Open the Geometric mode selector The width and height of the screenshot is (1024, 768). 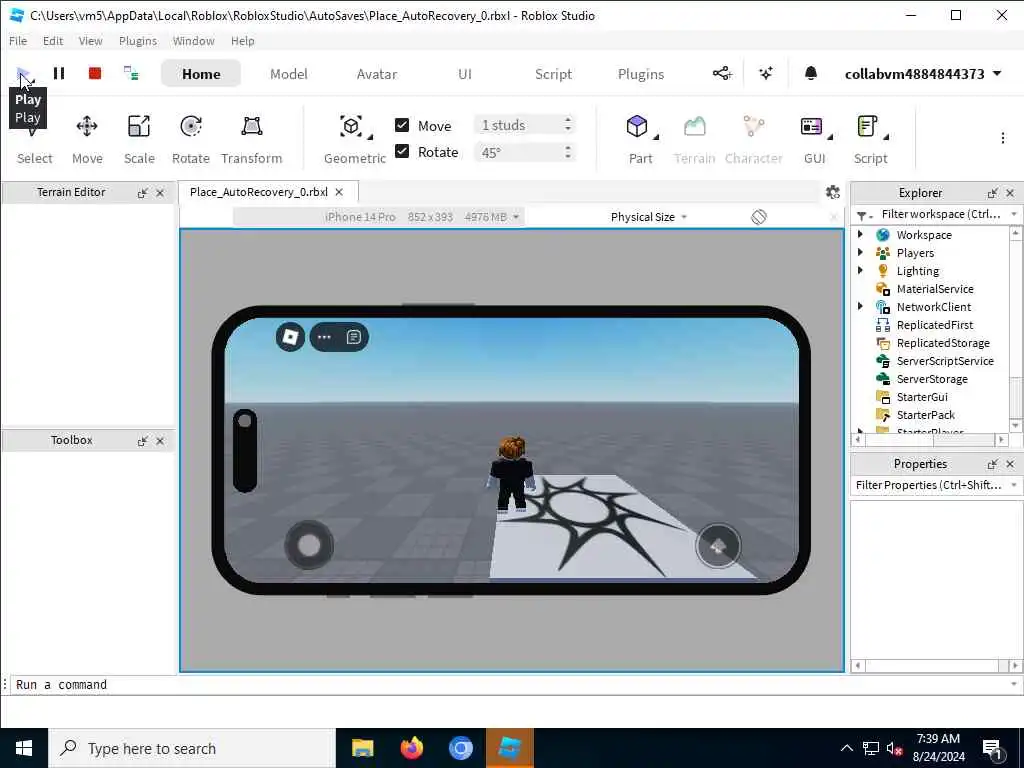(x=355, y=139)
